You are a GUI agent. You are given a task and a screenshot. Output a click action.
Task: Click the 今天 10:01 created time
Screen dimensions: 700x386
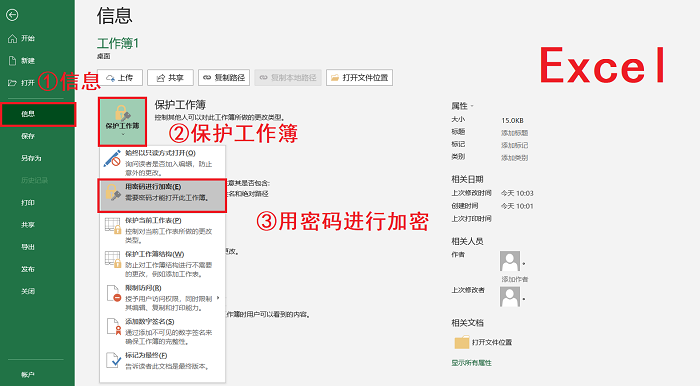click(x=517, y=206)
